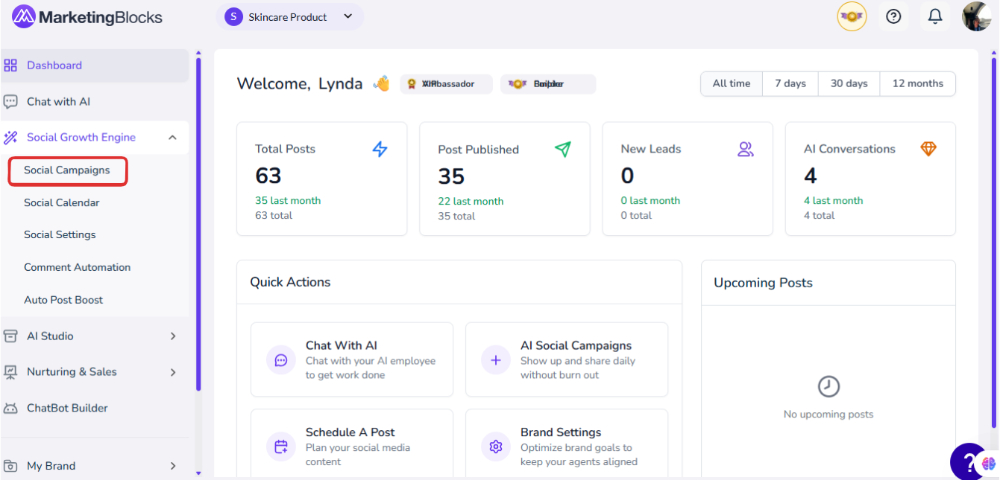Collapse the Social Growth Engine menu
The width and height of the screenshot is (1000, 480).
[x=172, y=138]
